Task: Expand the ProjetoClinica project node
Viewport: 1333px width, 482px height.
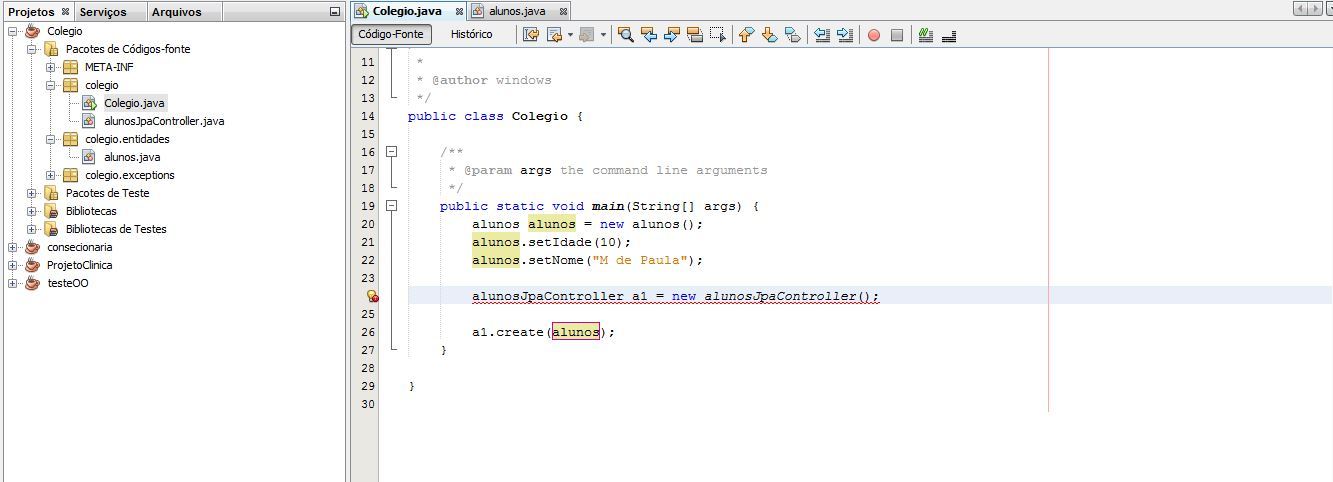Action: (x=12, y=265)
